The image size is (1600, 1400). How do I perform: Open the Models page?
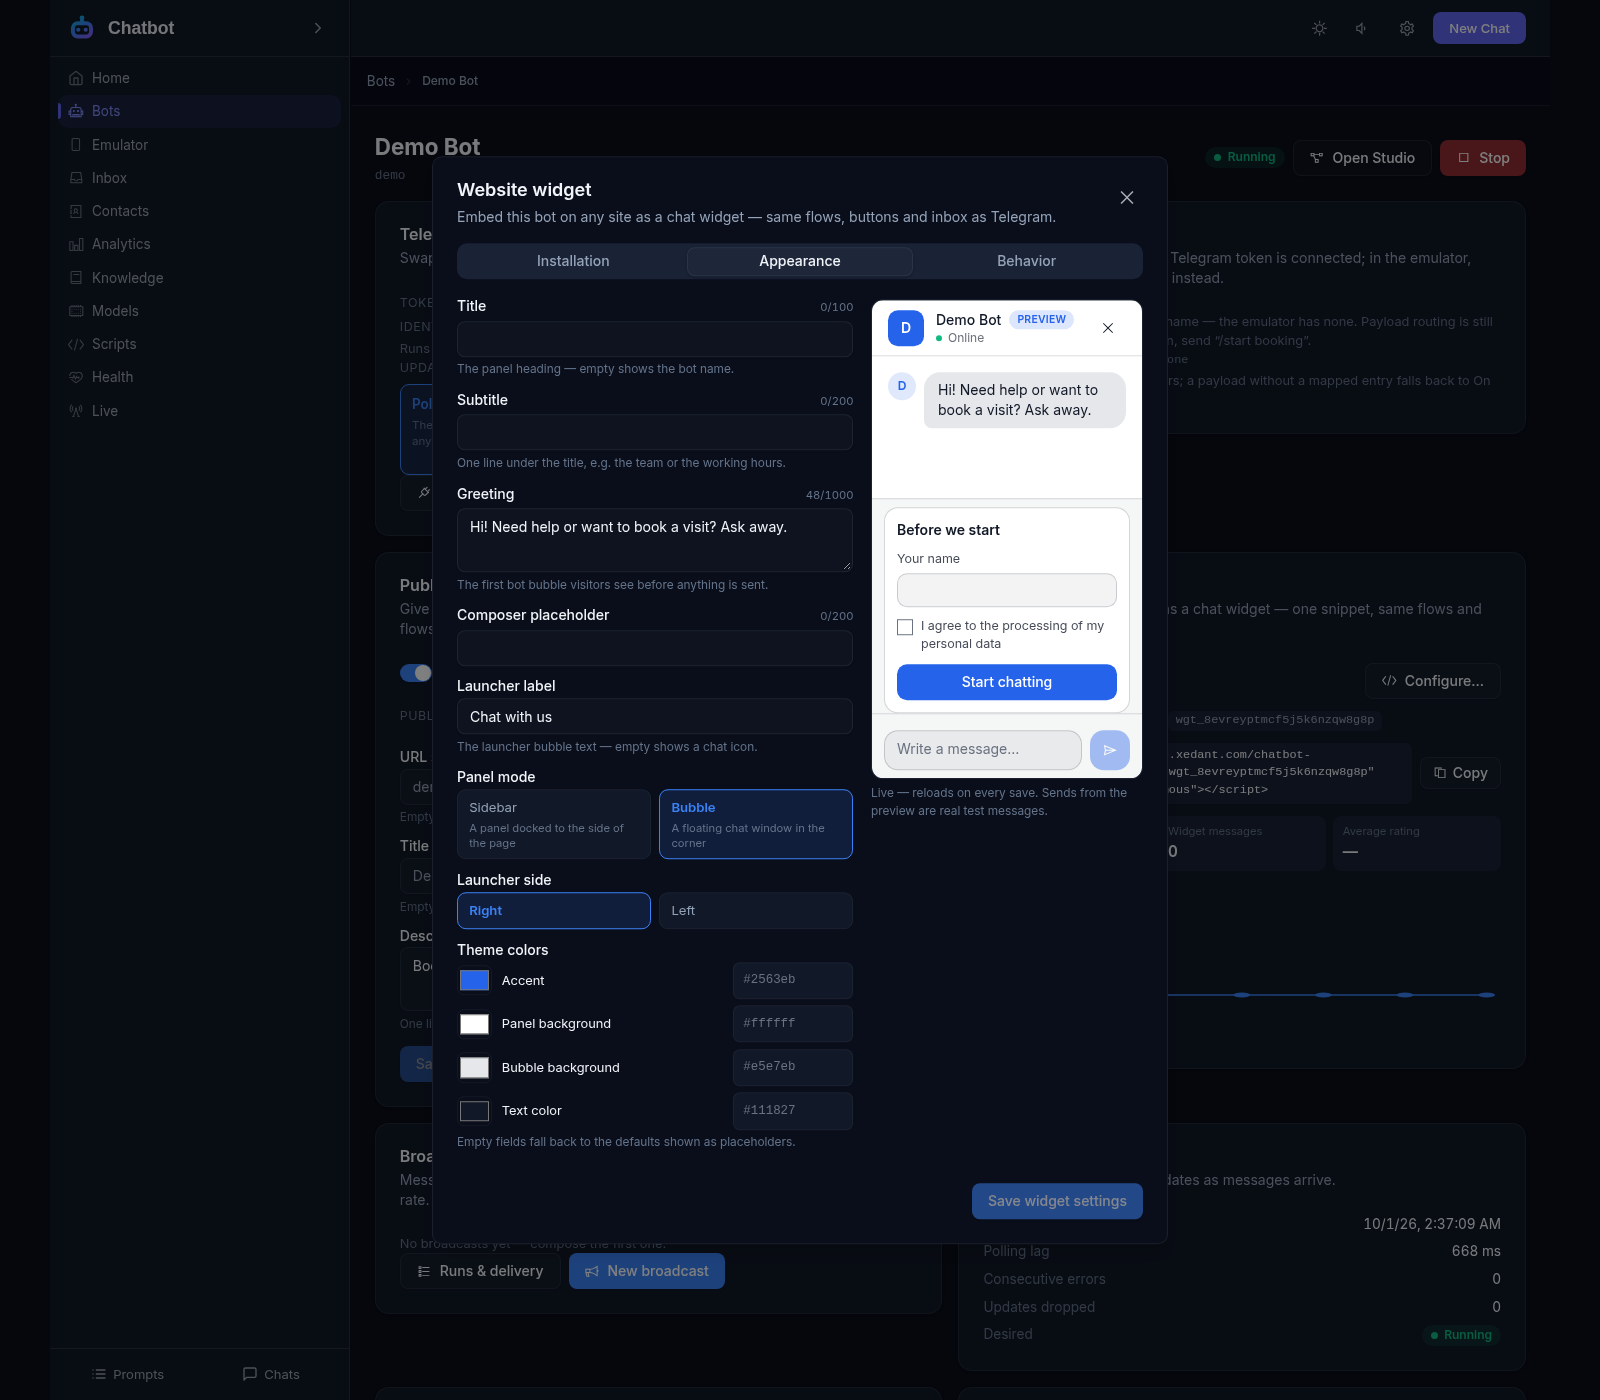pyautogui.click(x=199, y=311)
